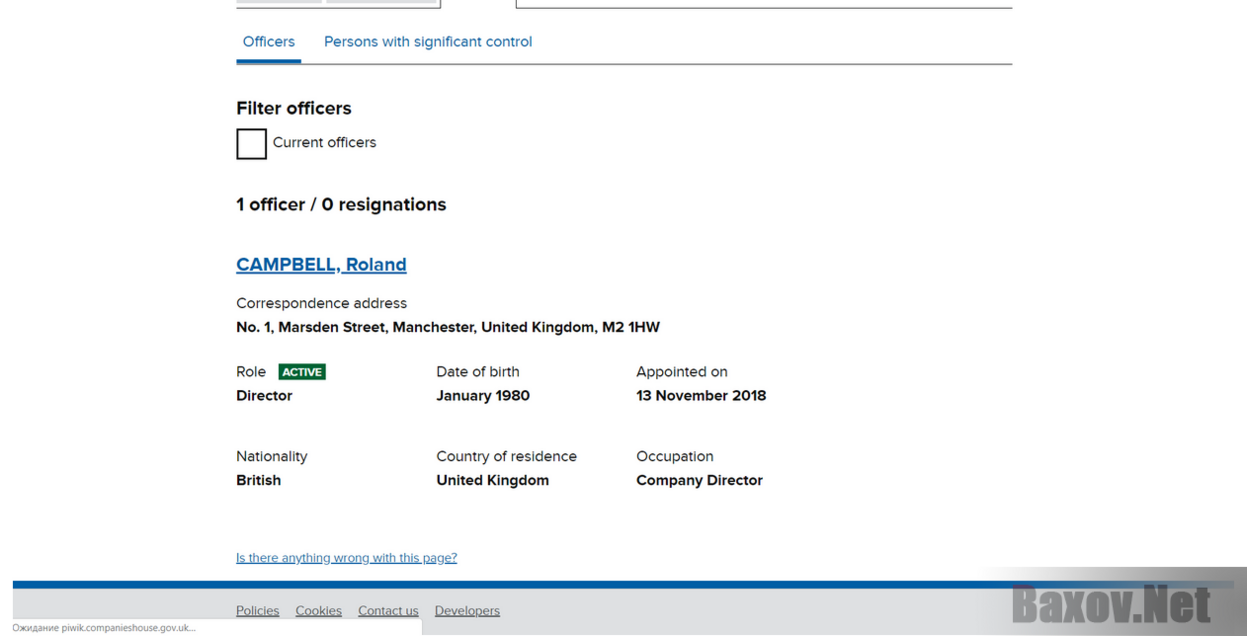
Task: Open Persons with significant control tab
Action: 427,42
